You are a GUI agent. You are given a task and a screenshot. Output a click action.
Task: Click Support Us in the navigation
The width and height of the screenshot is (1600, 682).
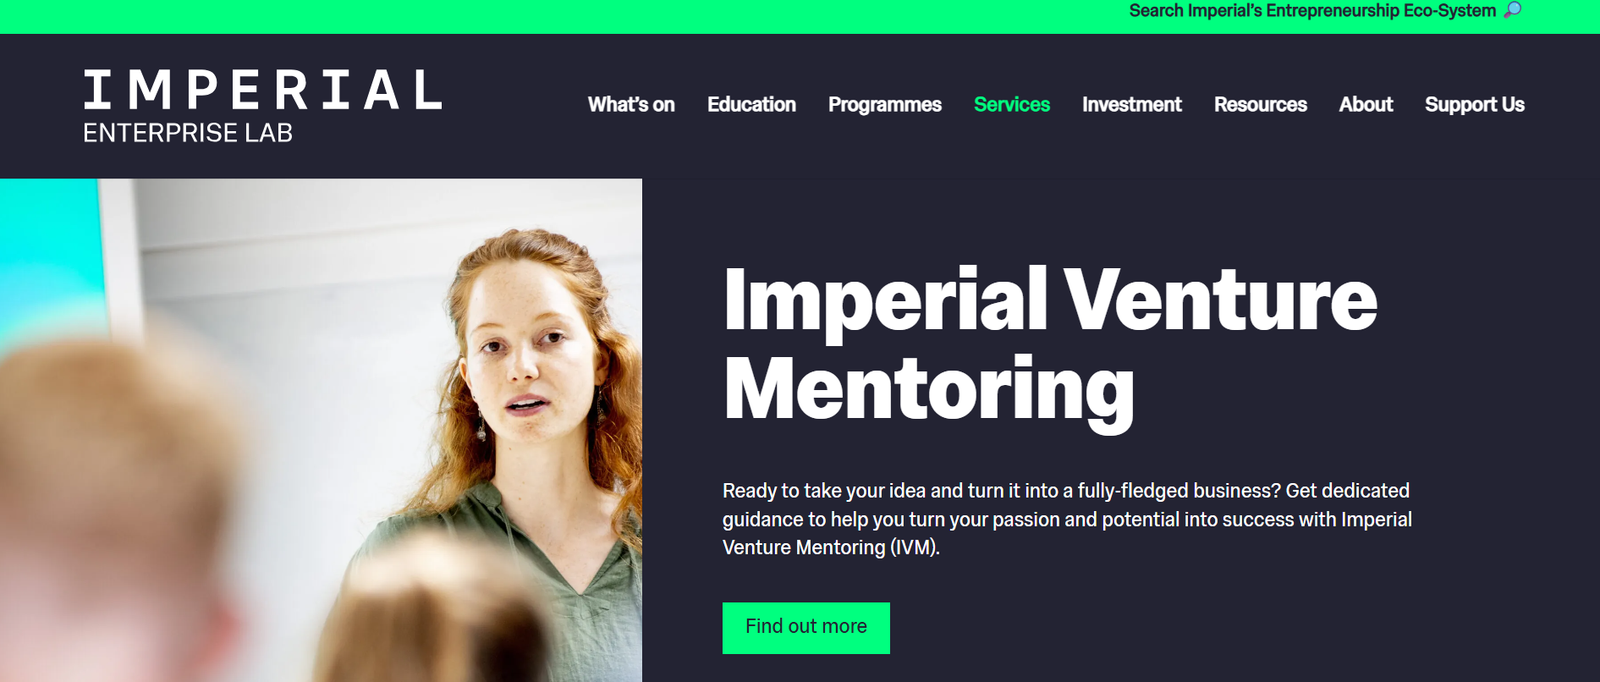pyautogui.click(x=1474, y=105)
